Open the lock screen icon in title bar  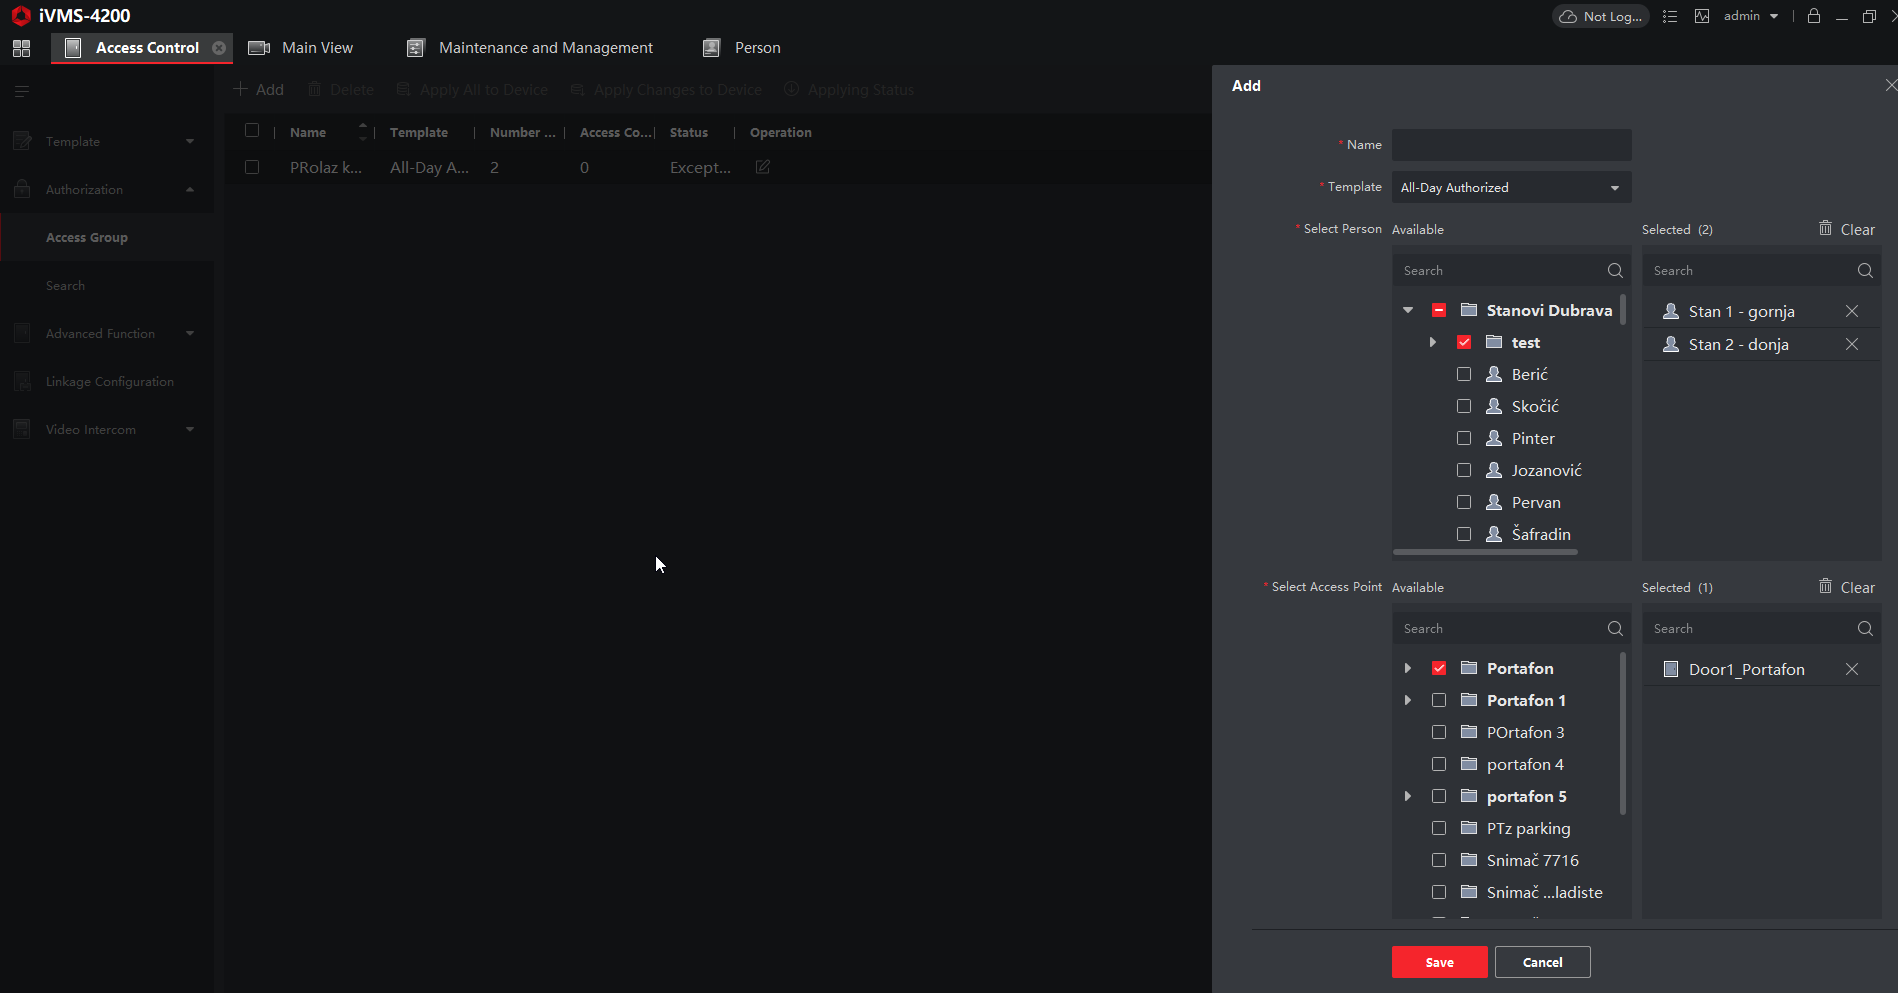1813,16
